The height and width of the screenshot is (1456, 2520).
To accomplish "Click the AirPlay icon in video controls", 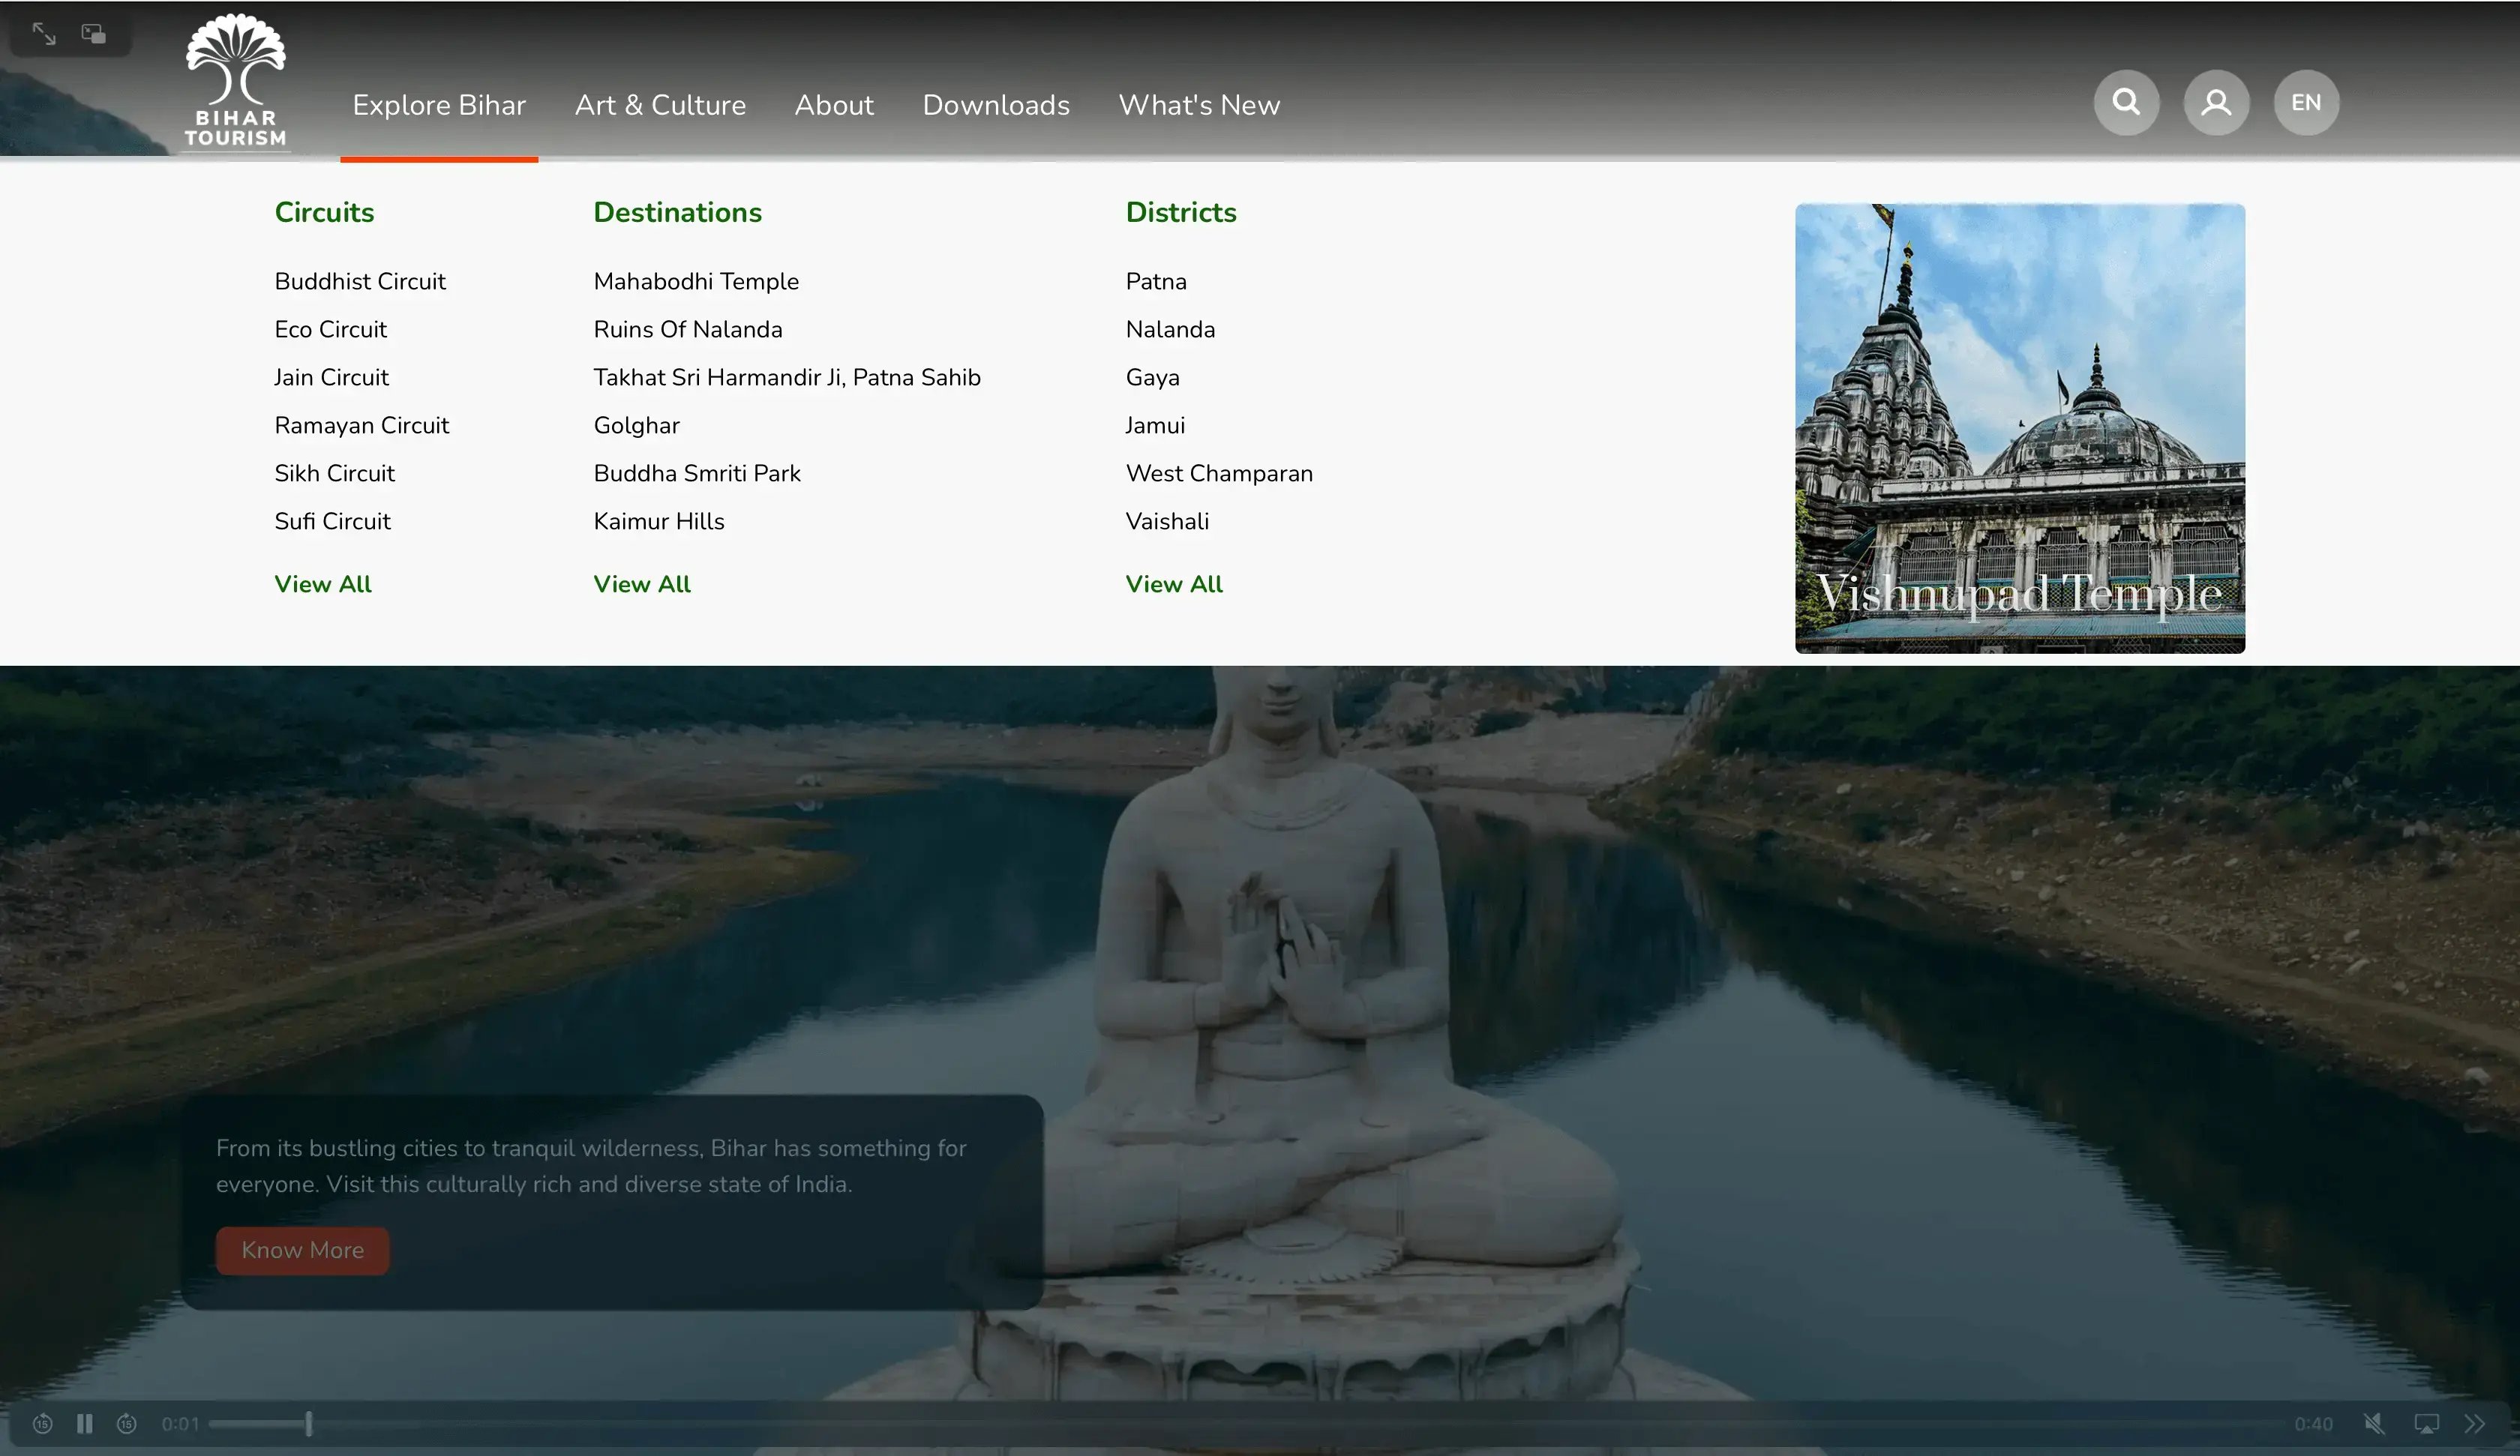I will (x=2427, y=1423).
